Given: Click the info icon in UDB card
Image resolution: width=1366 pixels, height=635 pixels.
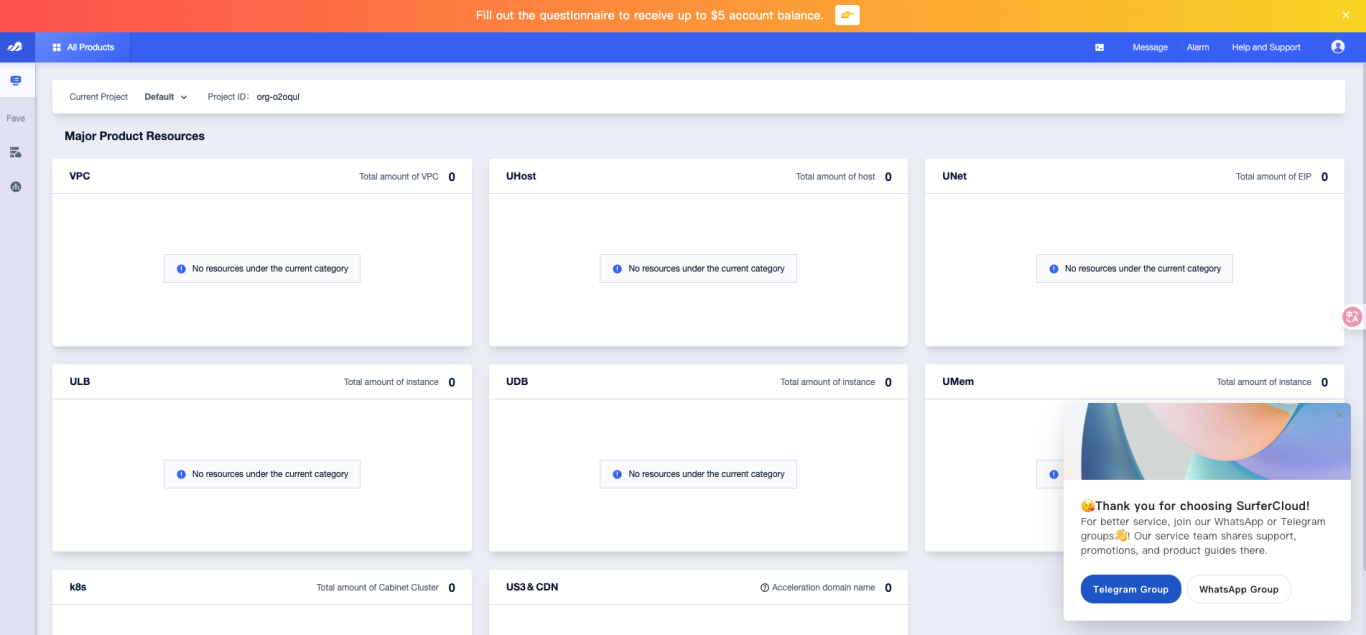Looking at the screenshot, I should tap(617, 474).
